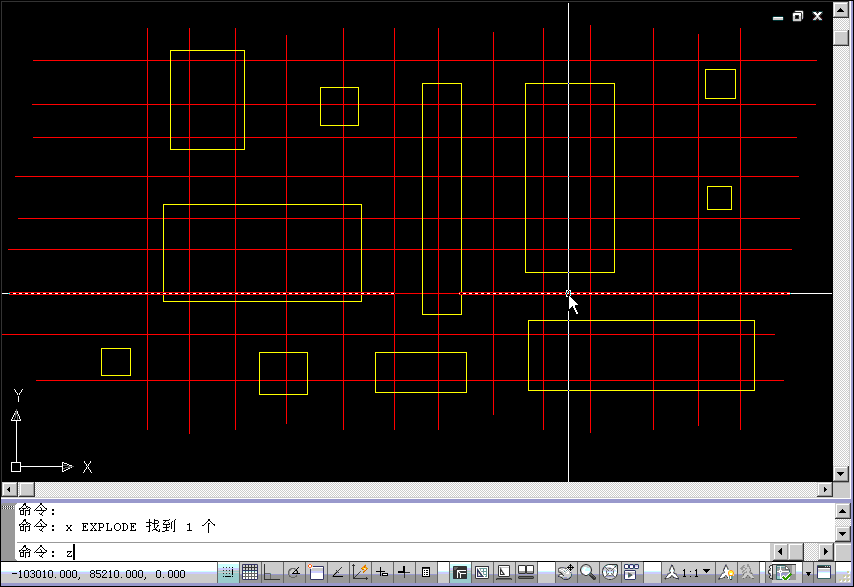
Task: Toggle Snap Mode in the status bar
Action: click(x=228, y=573)
